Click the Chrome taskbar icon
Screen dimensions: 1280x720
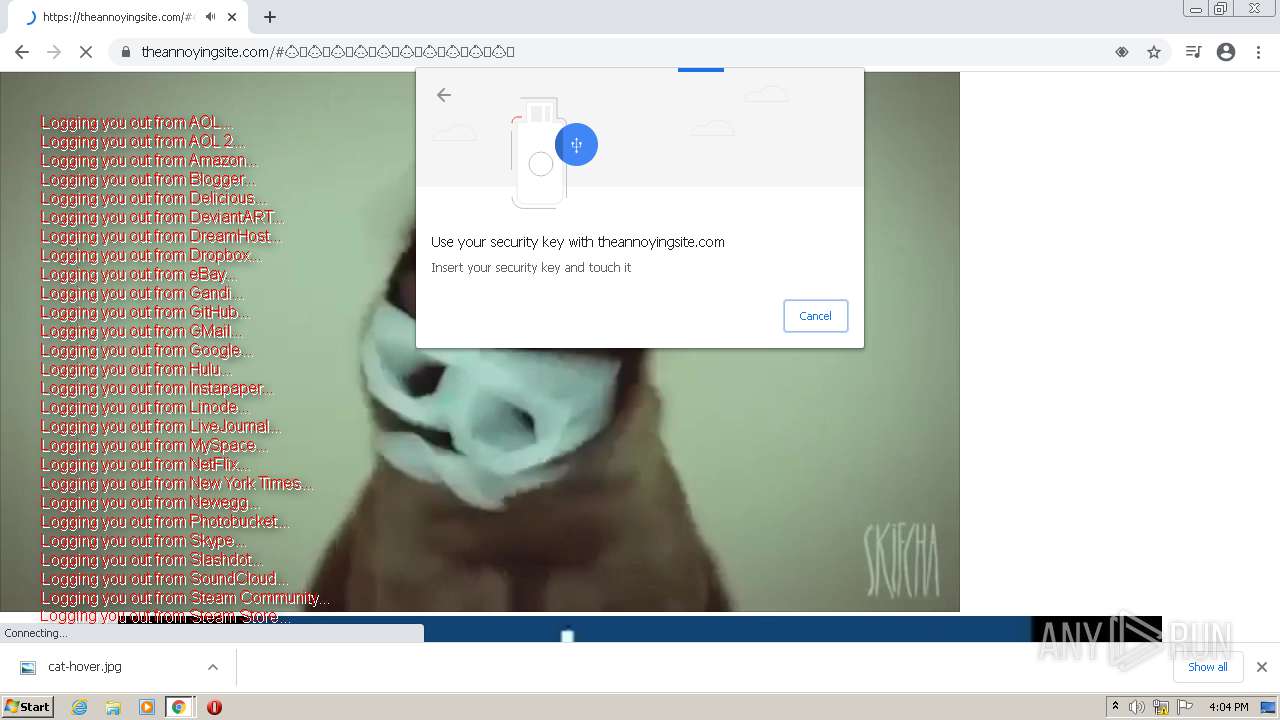[179, 707]
